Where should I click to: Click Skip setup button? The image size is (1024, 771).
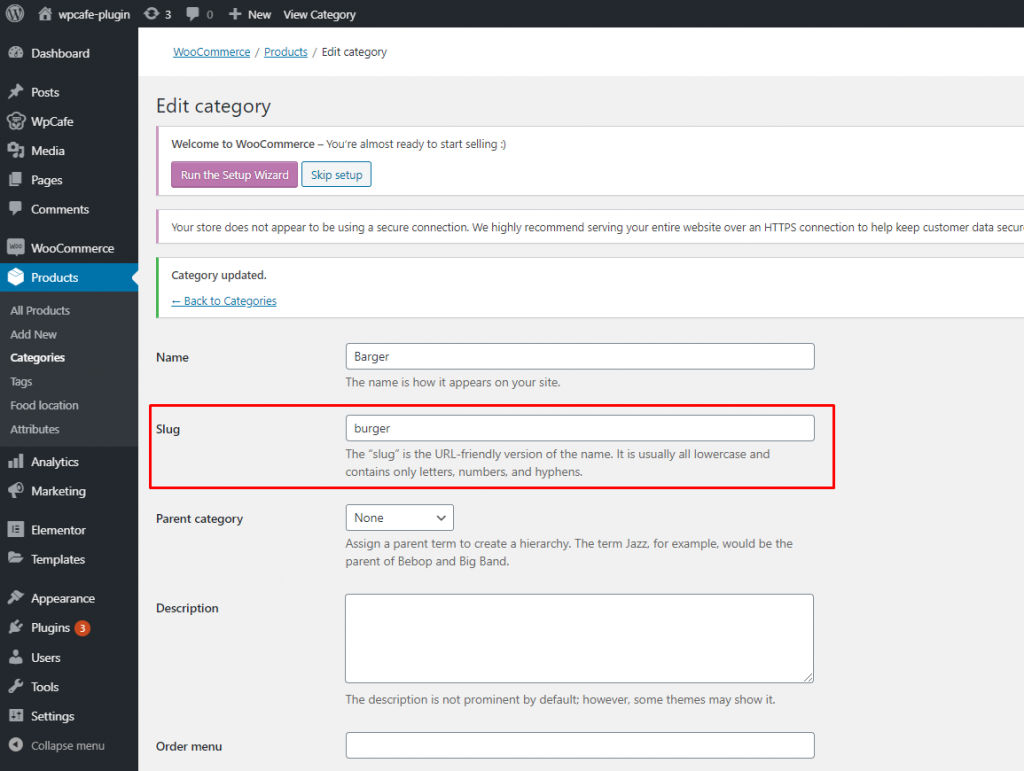(x=336, y=174)
